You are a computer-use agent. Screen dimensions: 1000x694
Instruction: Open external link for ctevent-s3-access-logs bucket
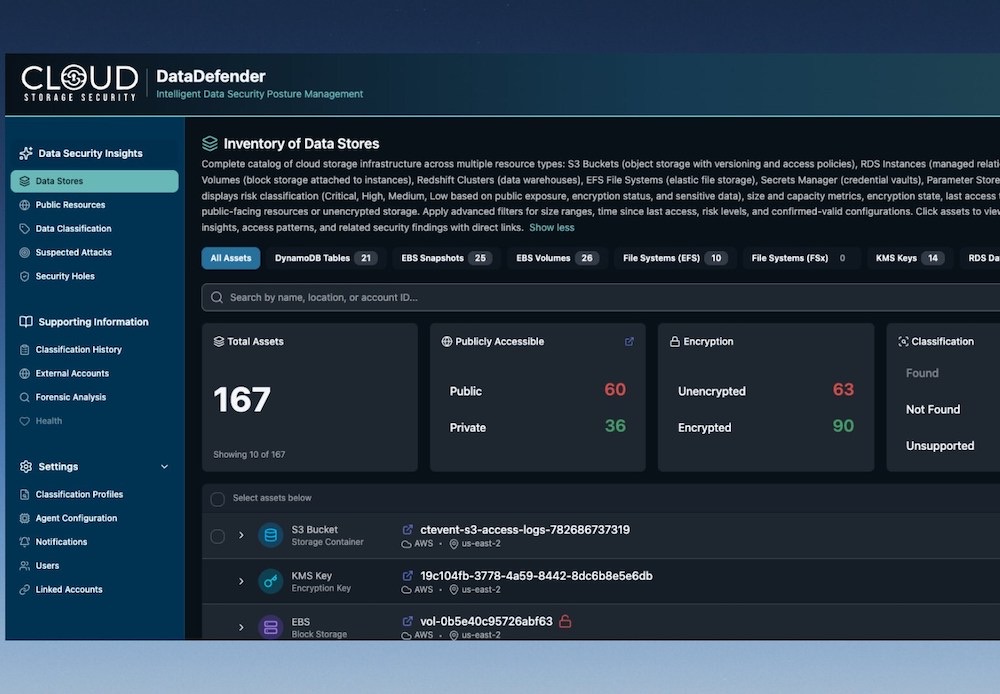coord(408,529)
